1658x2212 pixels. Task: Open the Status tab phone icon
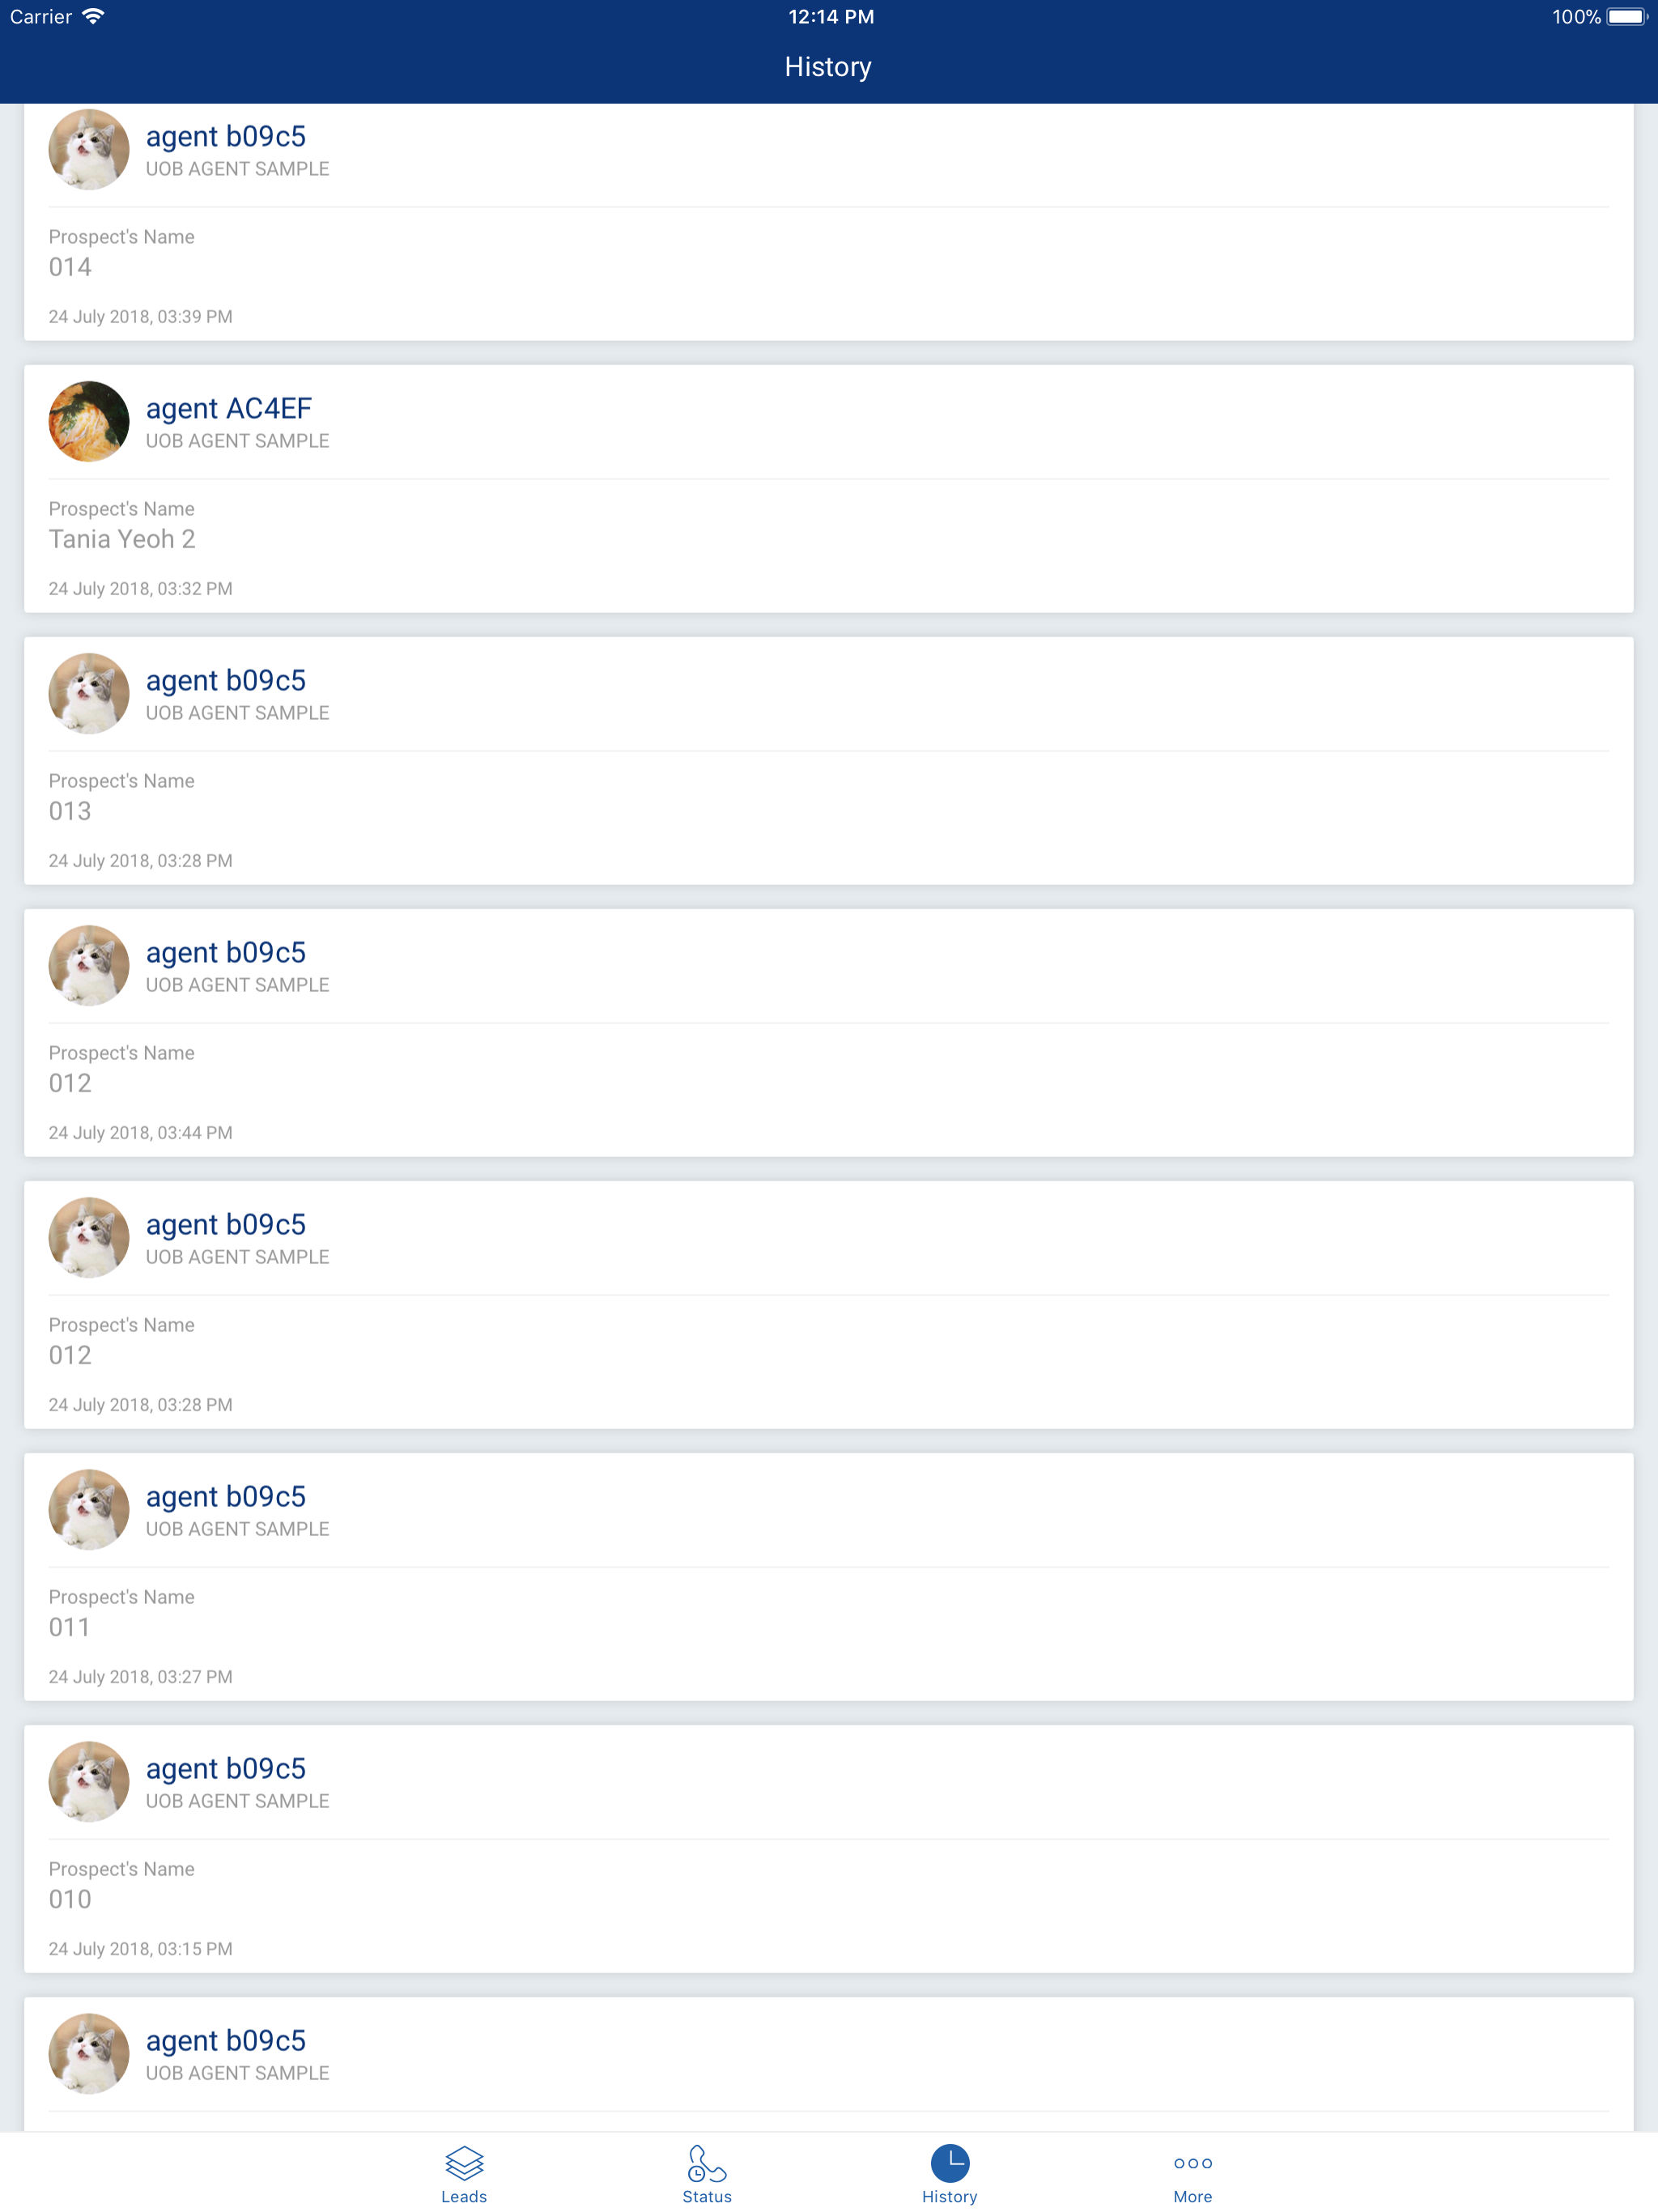706,2162
